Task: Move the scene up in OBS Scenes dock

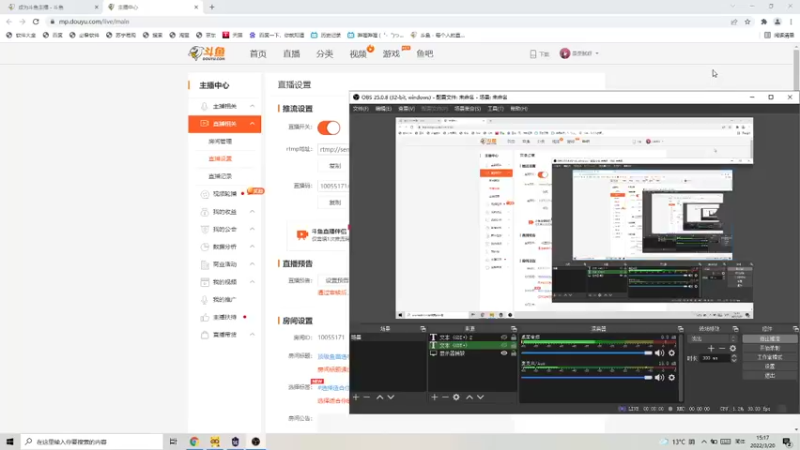Action: pyautogui.click(x=380, y=397)
